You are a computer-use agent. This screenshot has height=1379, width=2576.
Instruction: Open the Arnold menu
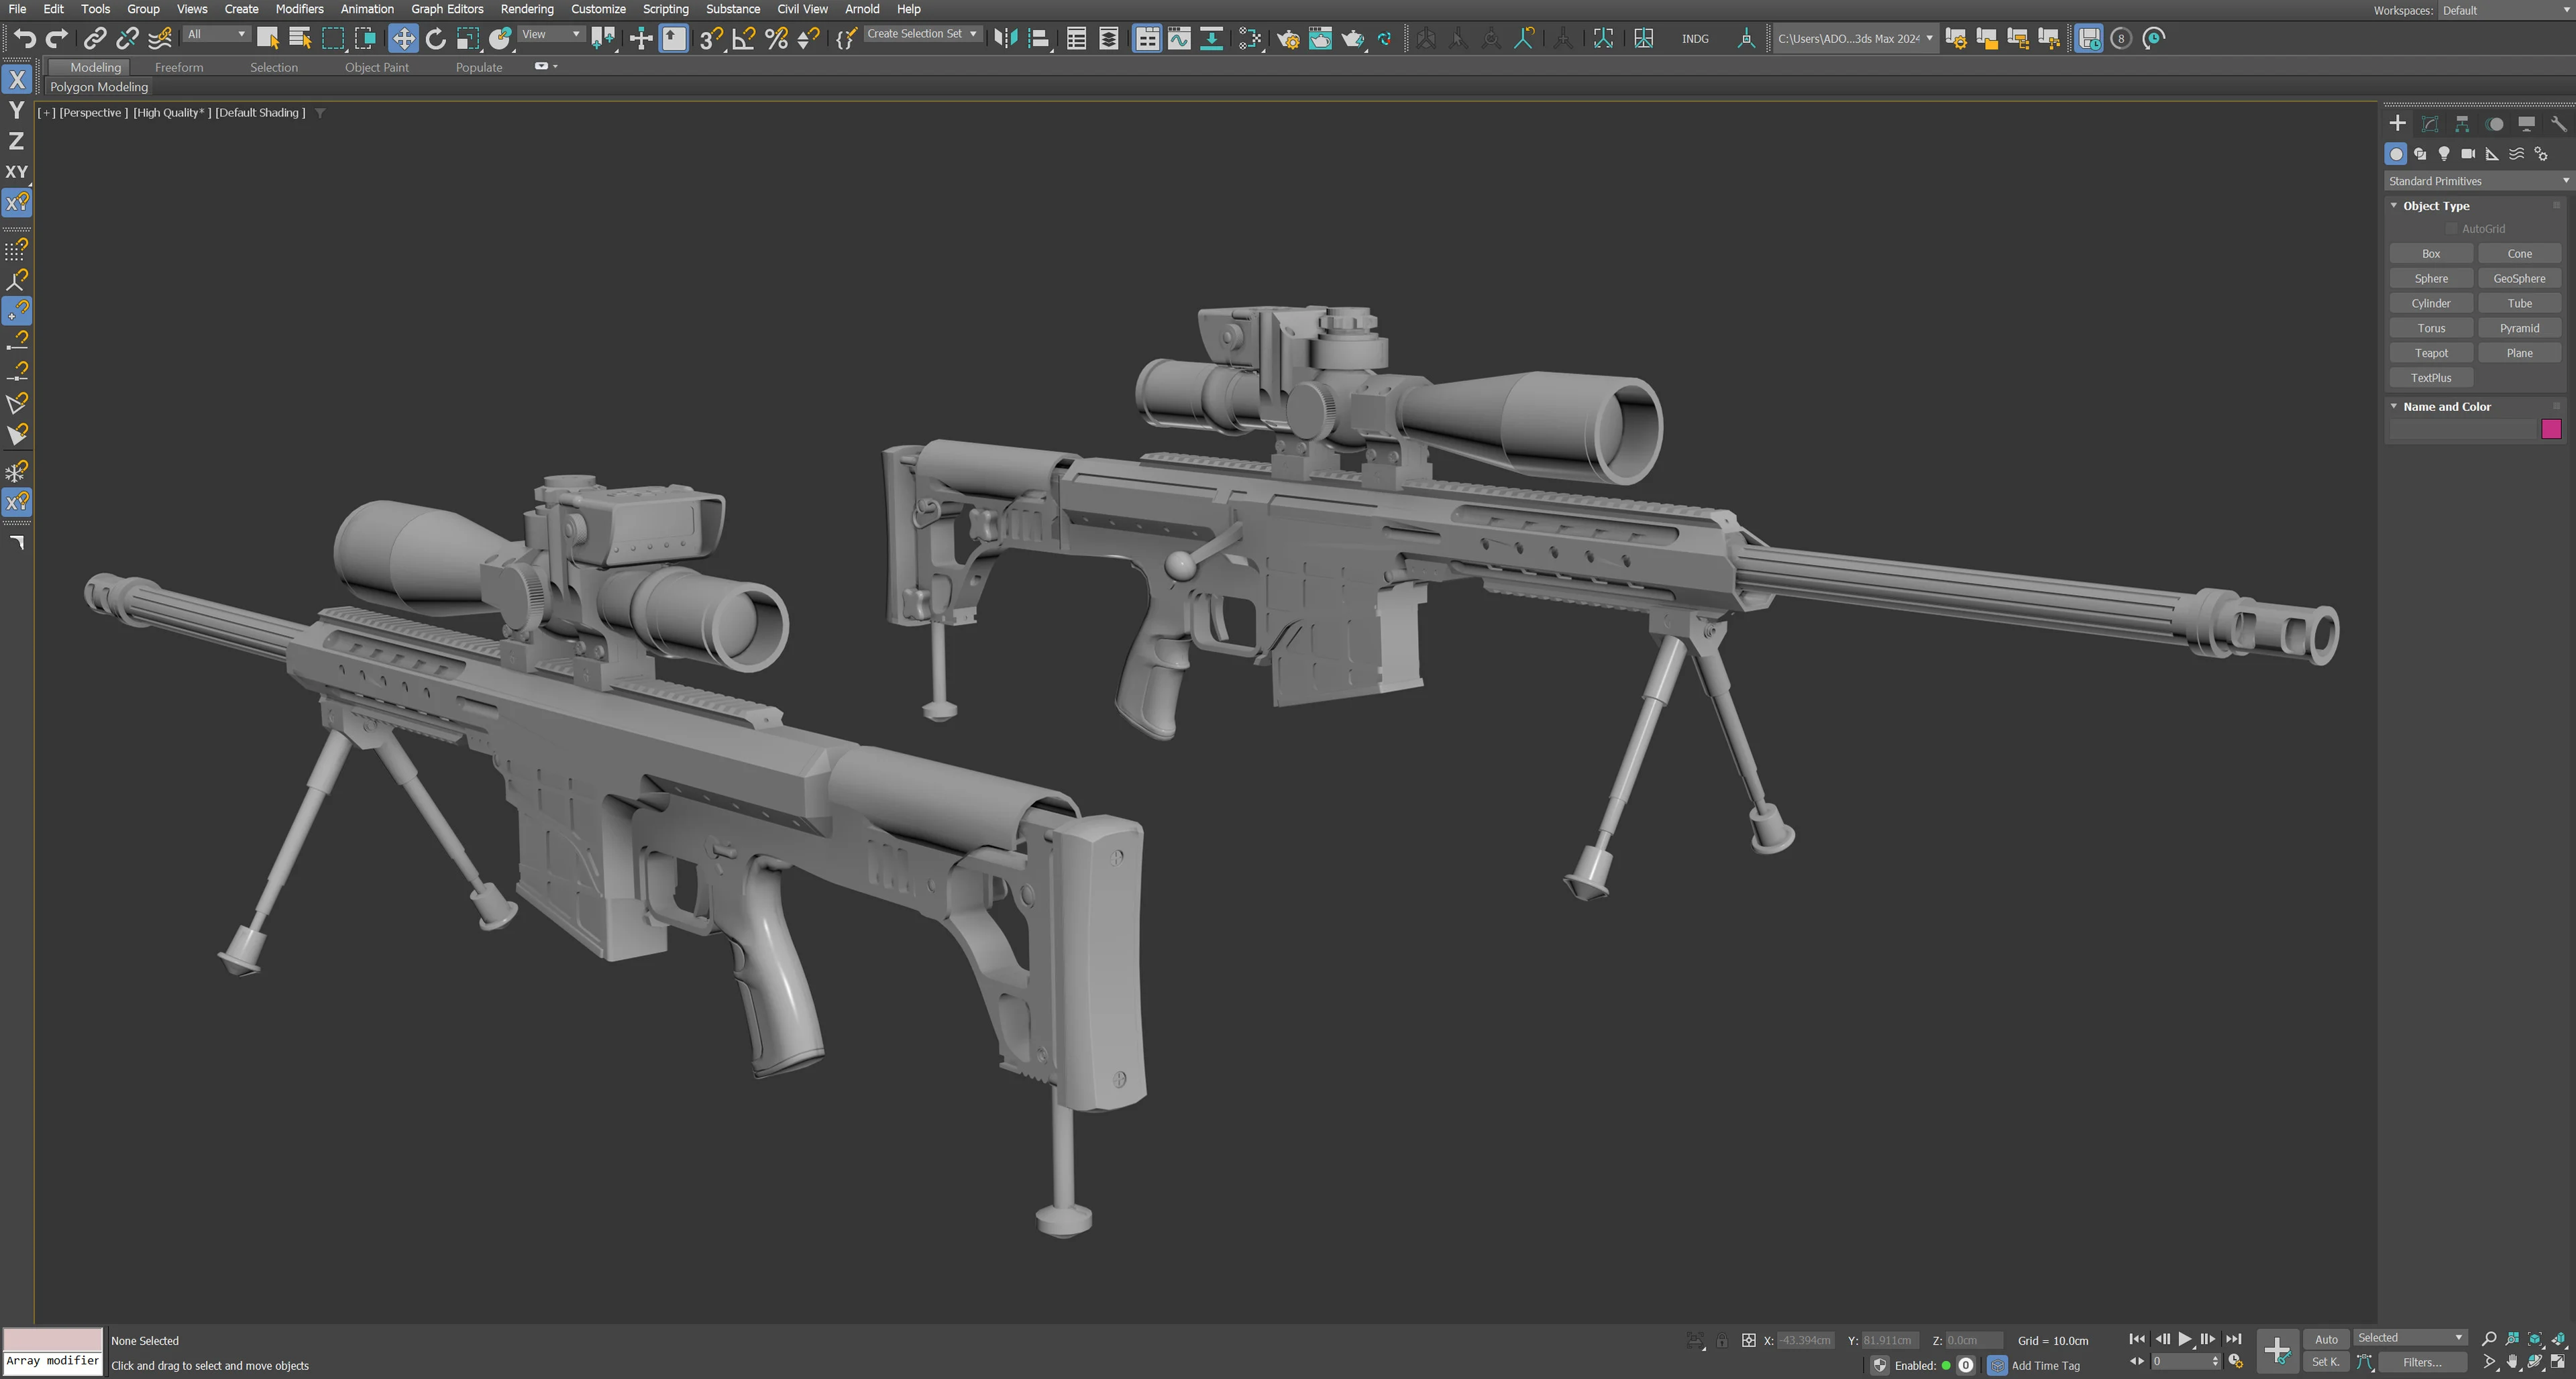861,9
